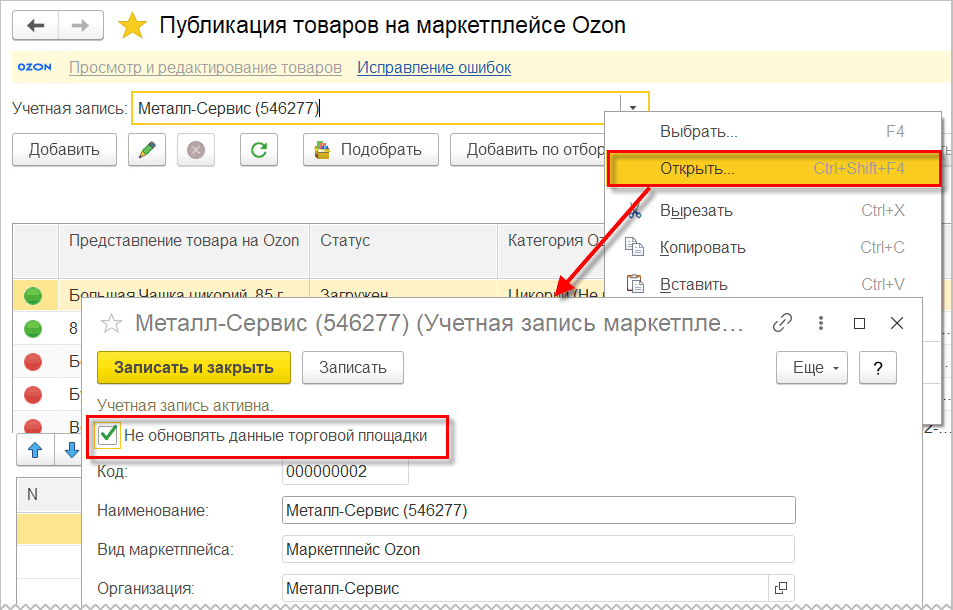Screen dimensions: 953x610
Task: Open 'Исправление ошибок' link
Action: (434, 67)
